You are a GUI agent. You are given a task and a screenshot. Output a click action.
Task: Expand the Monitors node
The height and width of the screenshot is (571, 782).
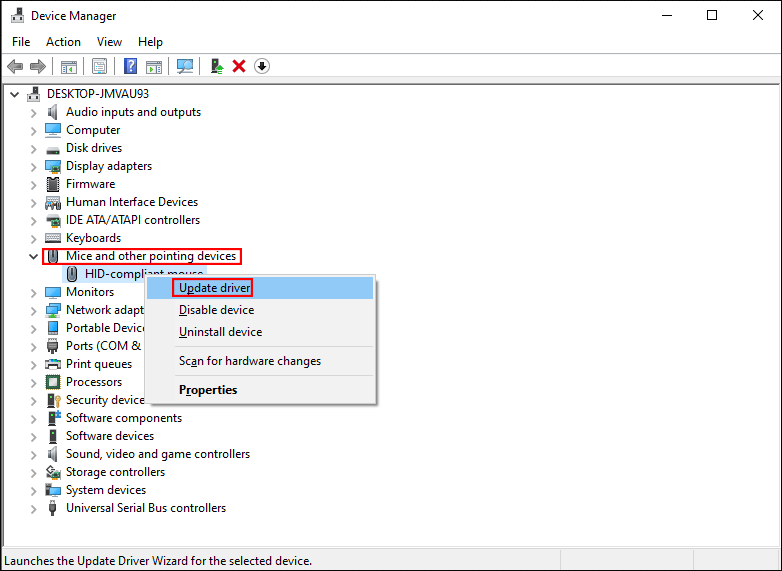33,293
